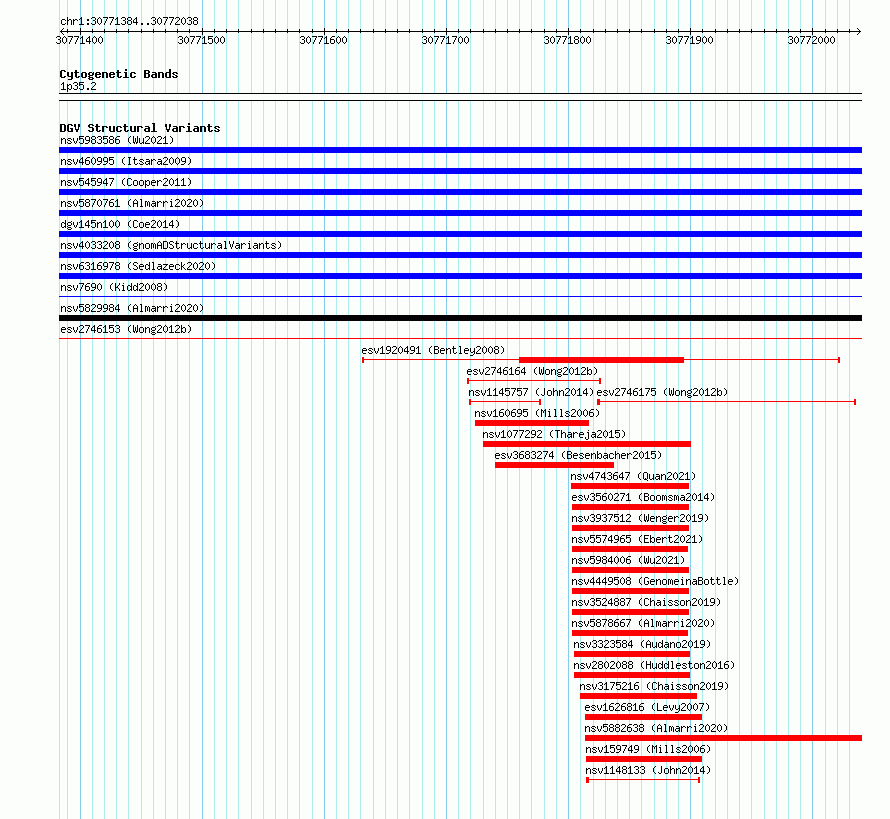890x819 pixels.
Task: Select nsv4033208 (gnomADStructuralVariants) label
Action: [x=171, y=245]
